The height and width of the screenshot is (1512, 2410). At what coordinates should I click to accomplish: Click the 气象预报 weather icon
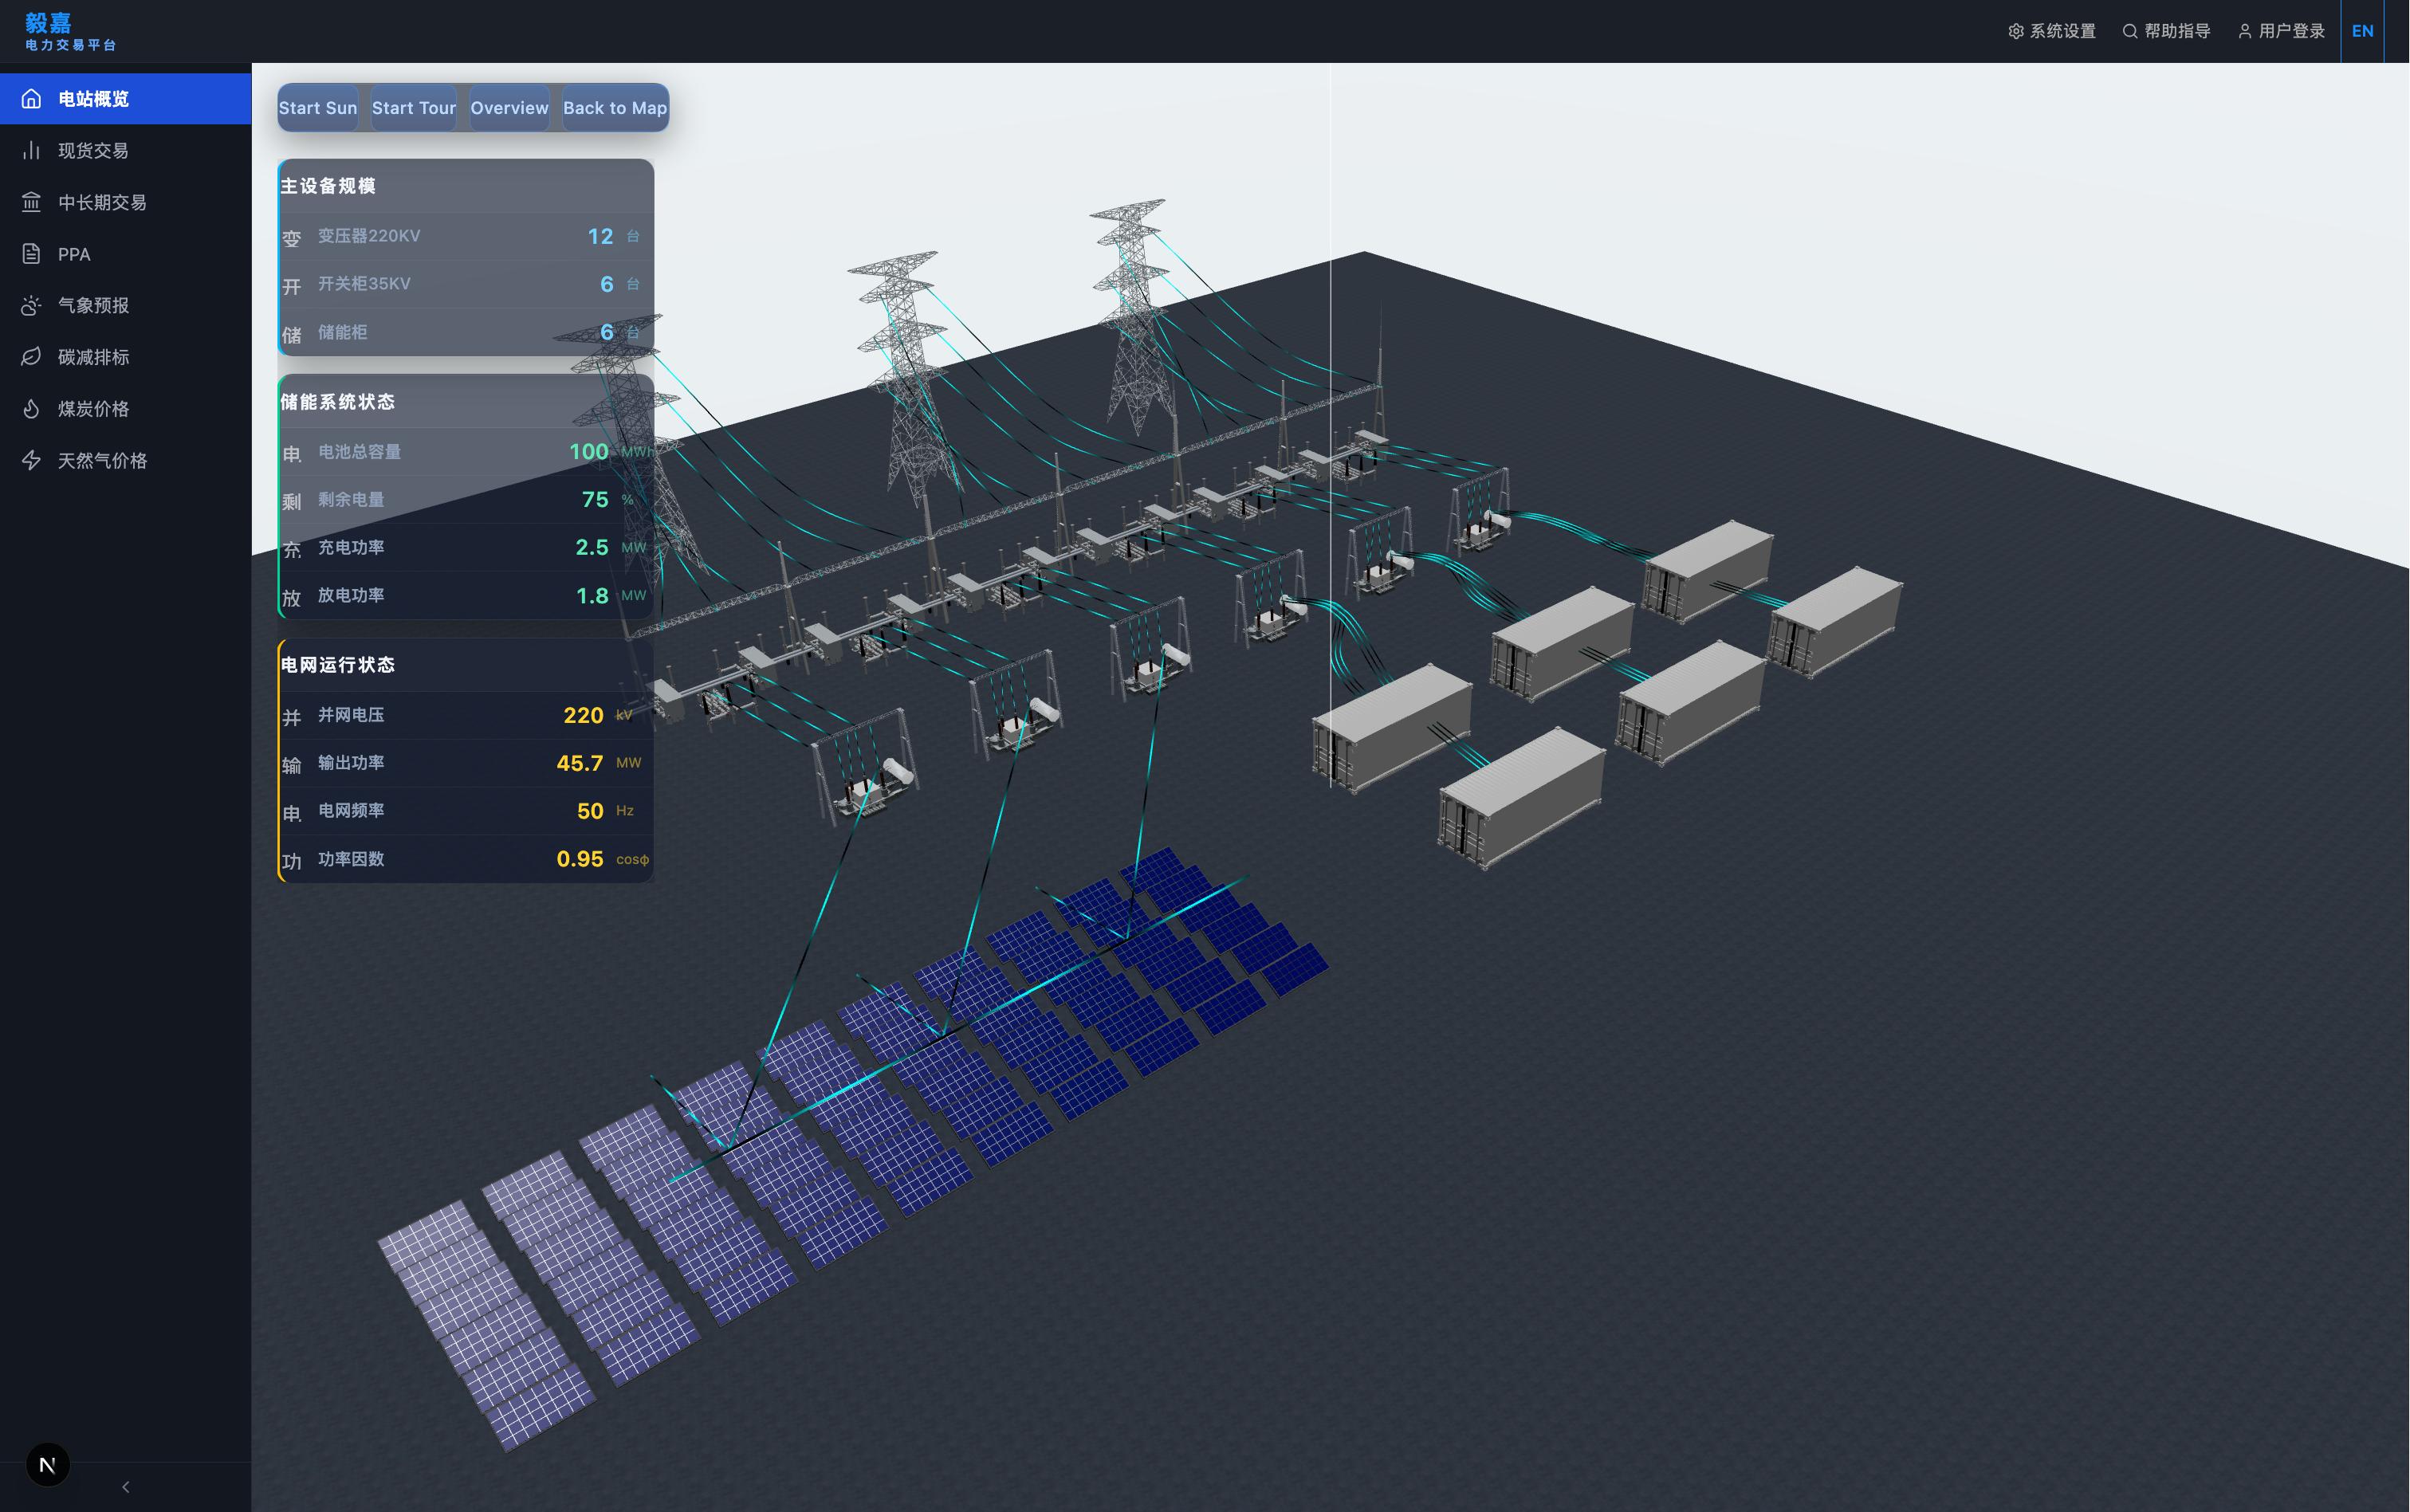pos(31,305)
